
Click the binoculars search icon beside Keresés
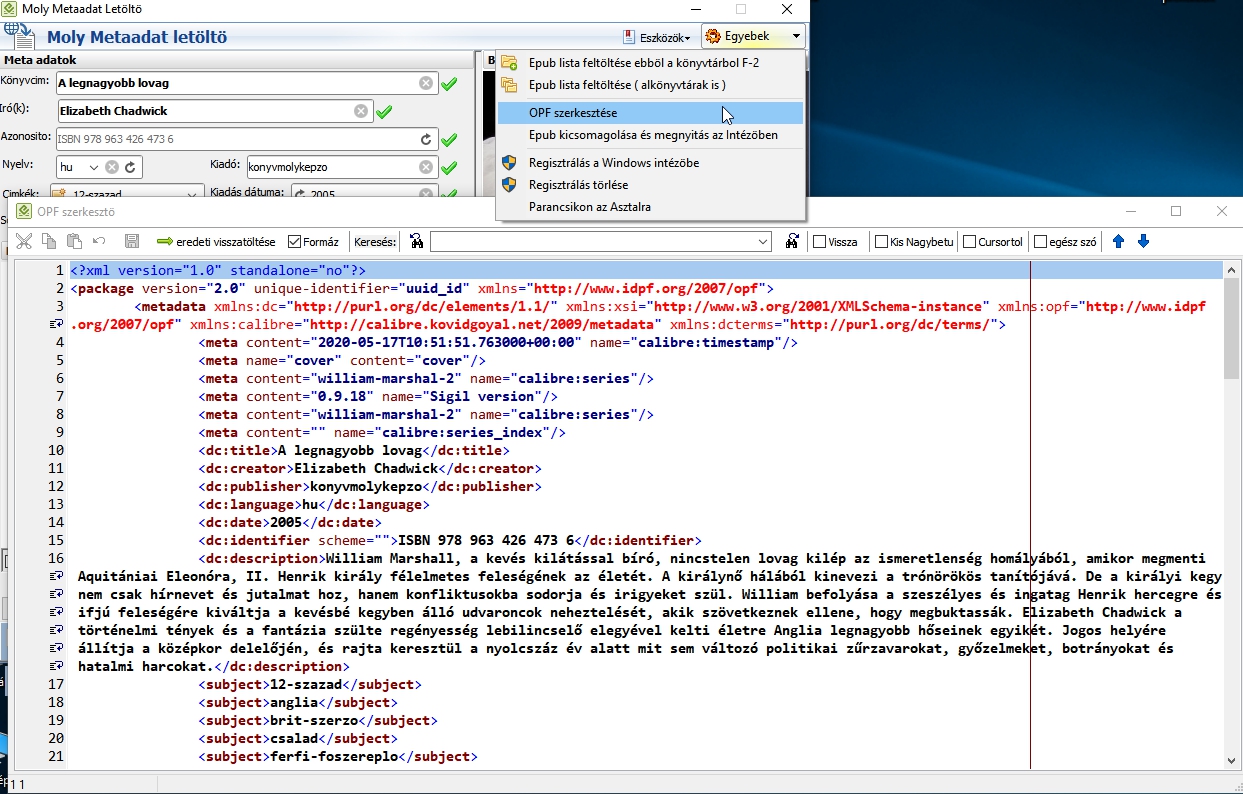pyautogui.click(x=417, y=241)
